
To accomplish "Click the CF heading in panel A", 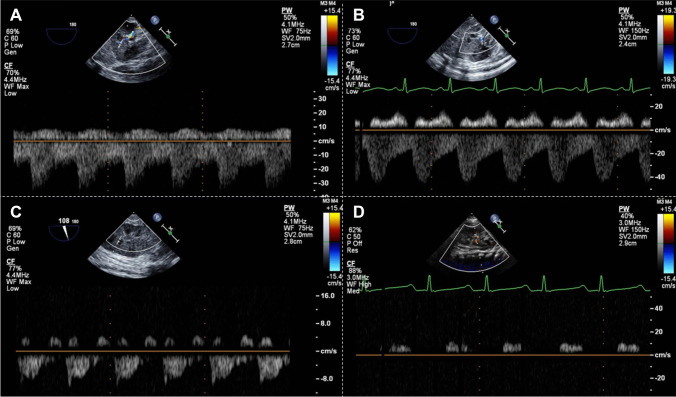I will tap(9, 66).
